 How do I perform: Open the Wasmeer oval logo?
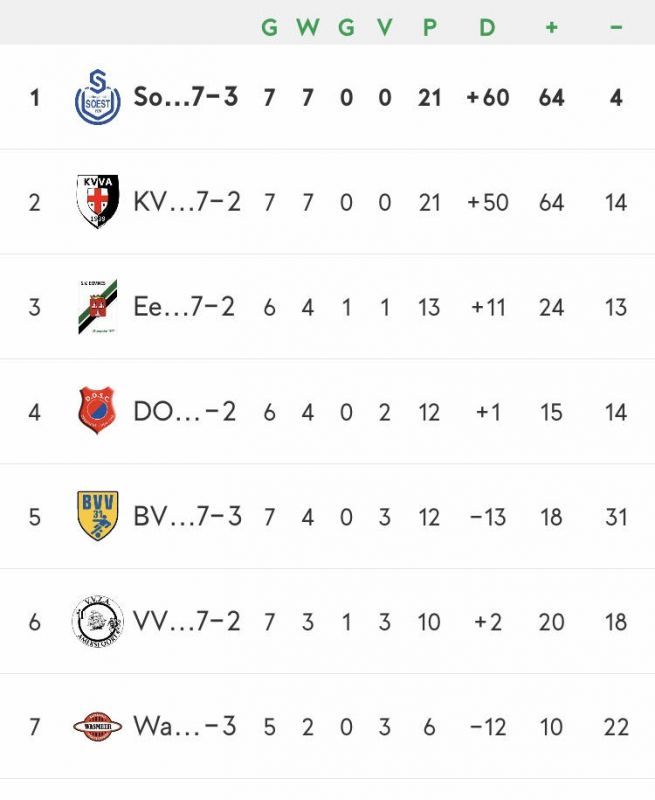97,726
